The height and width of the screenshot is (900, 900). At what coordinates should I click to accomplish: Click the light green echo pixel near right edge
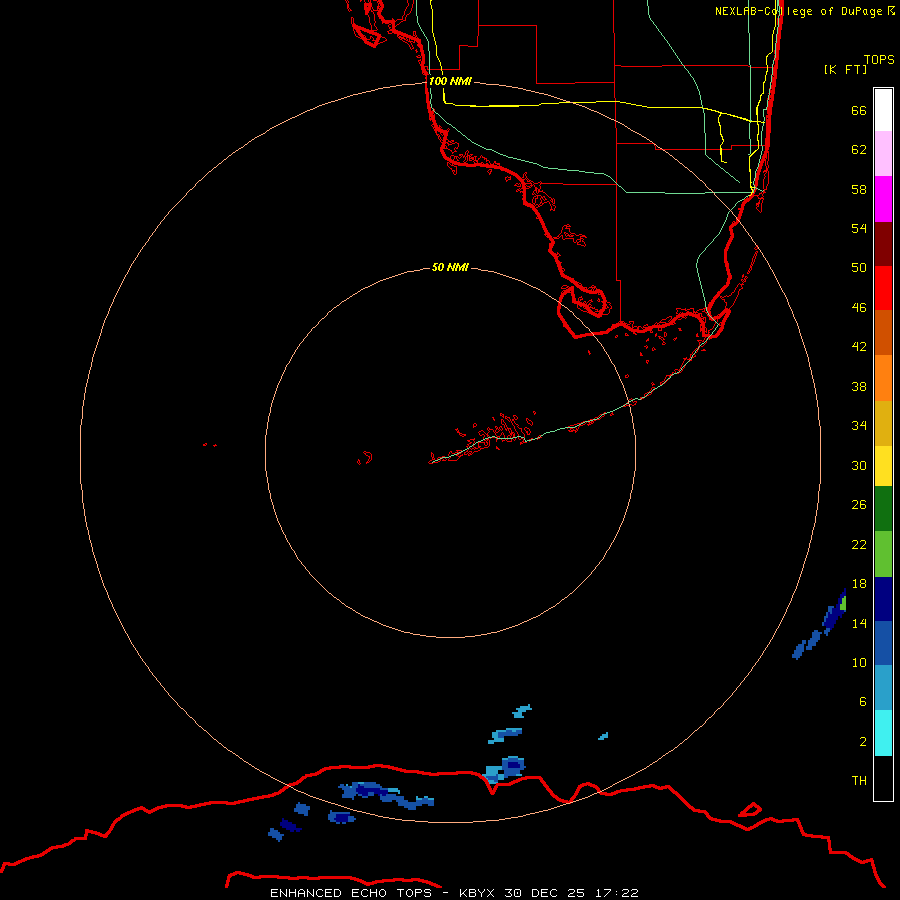point(843,603)
